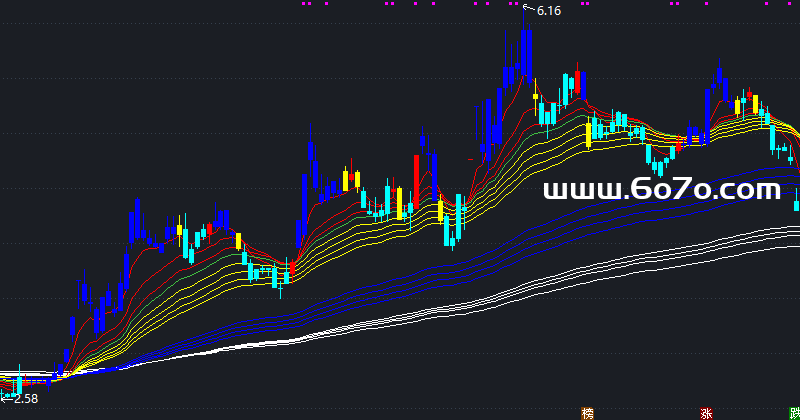Click the yellow candlestick just above the watermark

(x=589, y=133)
